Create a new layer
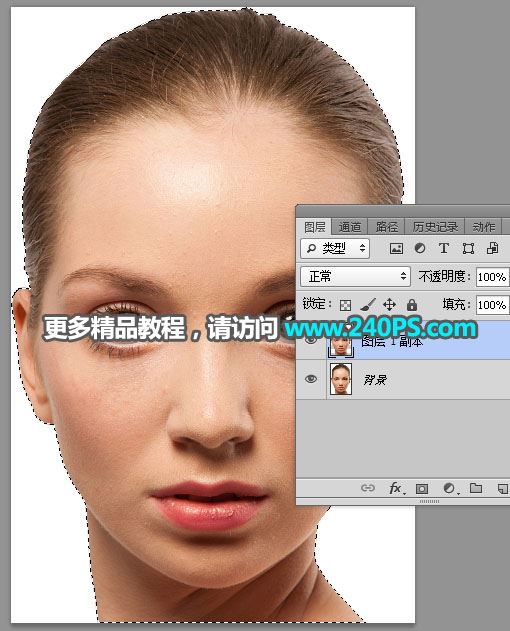The image size is (510, 631). pyautogui.click(x=503, y=489)
